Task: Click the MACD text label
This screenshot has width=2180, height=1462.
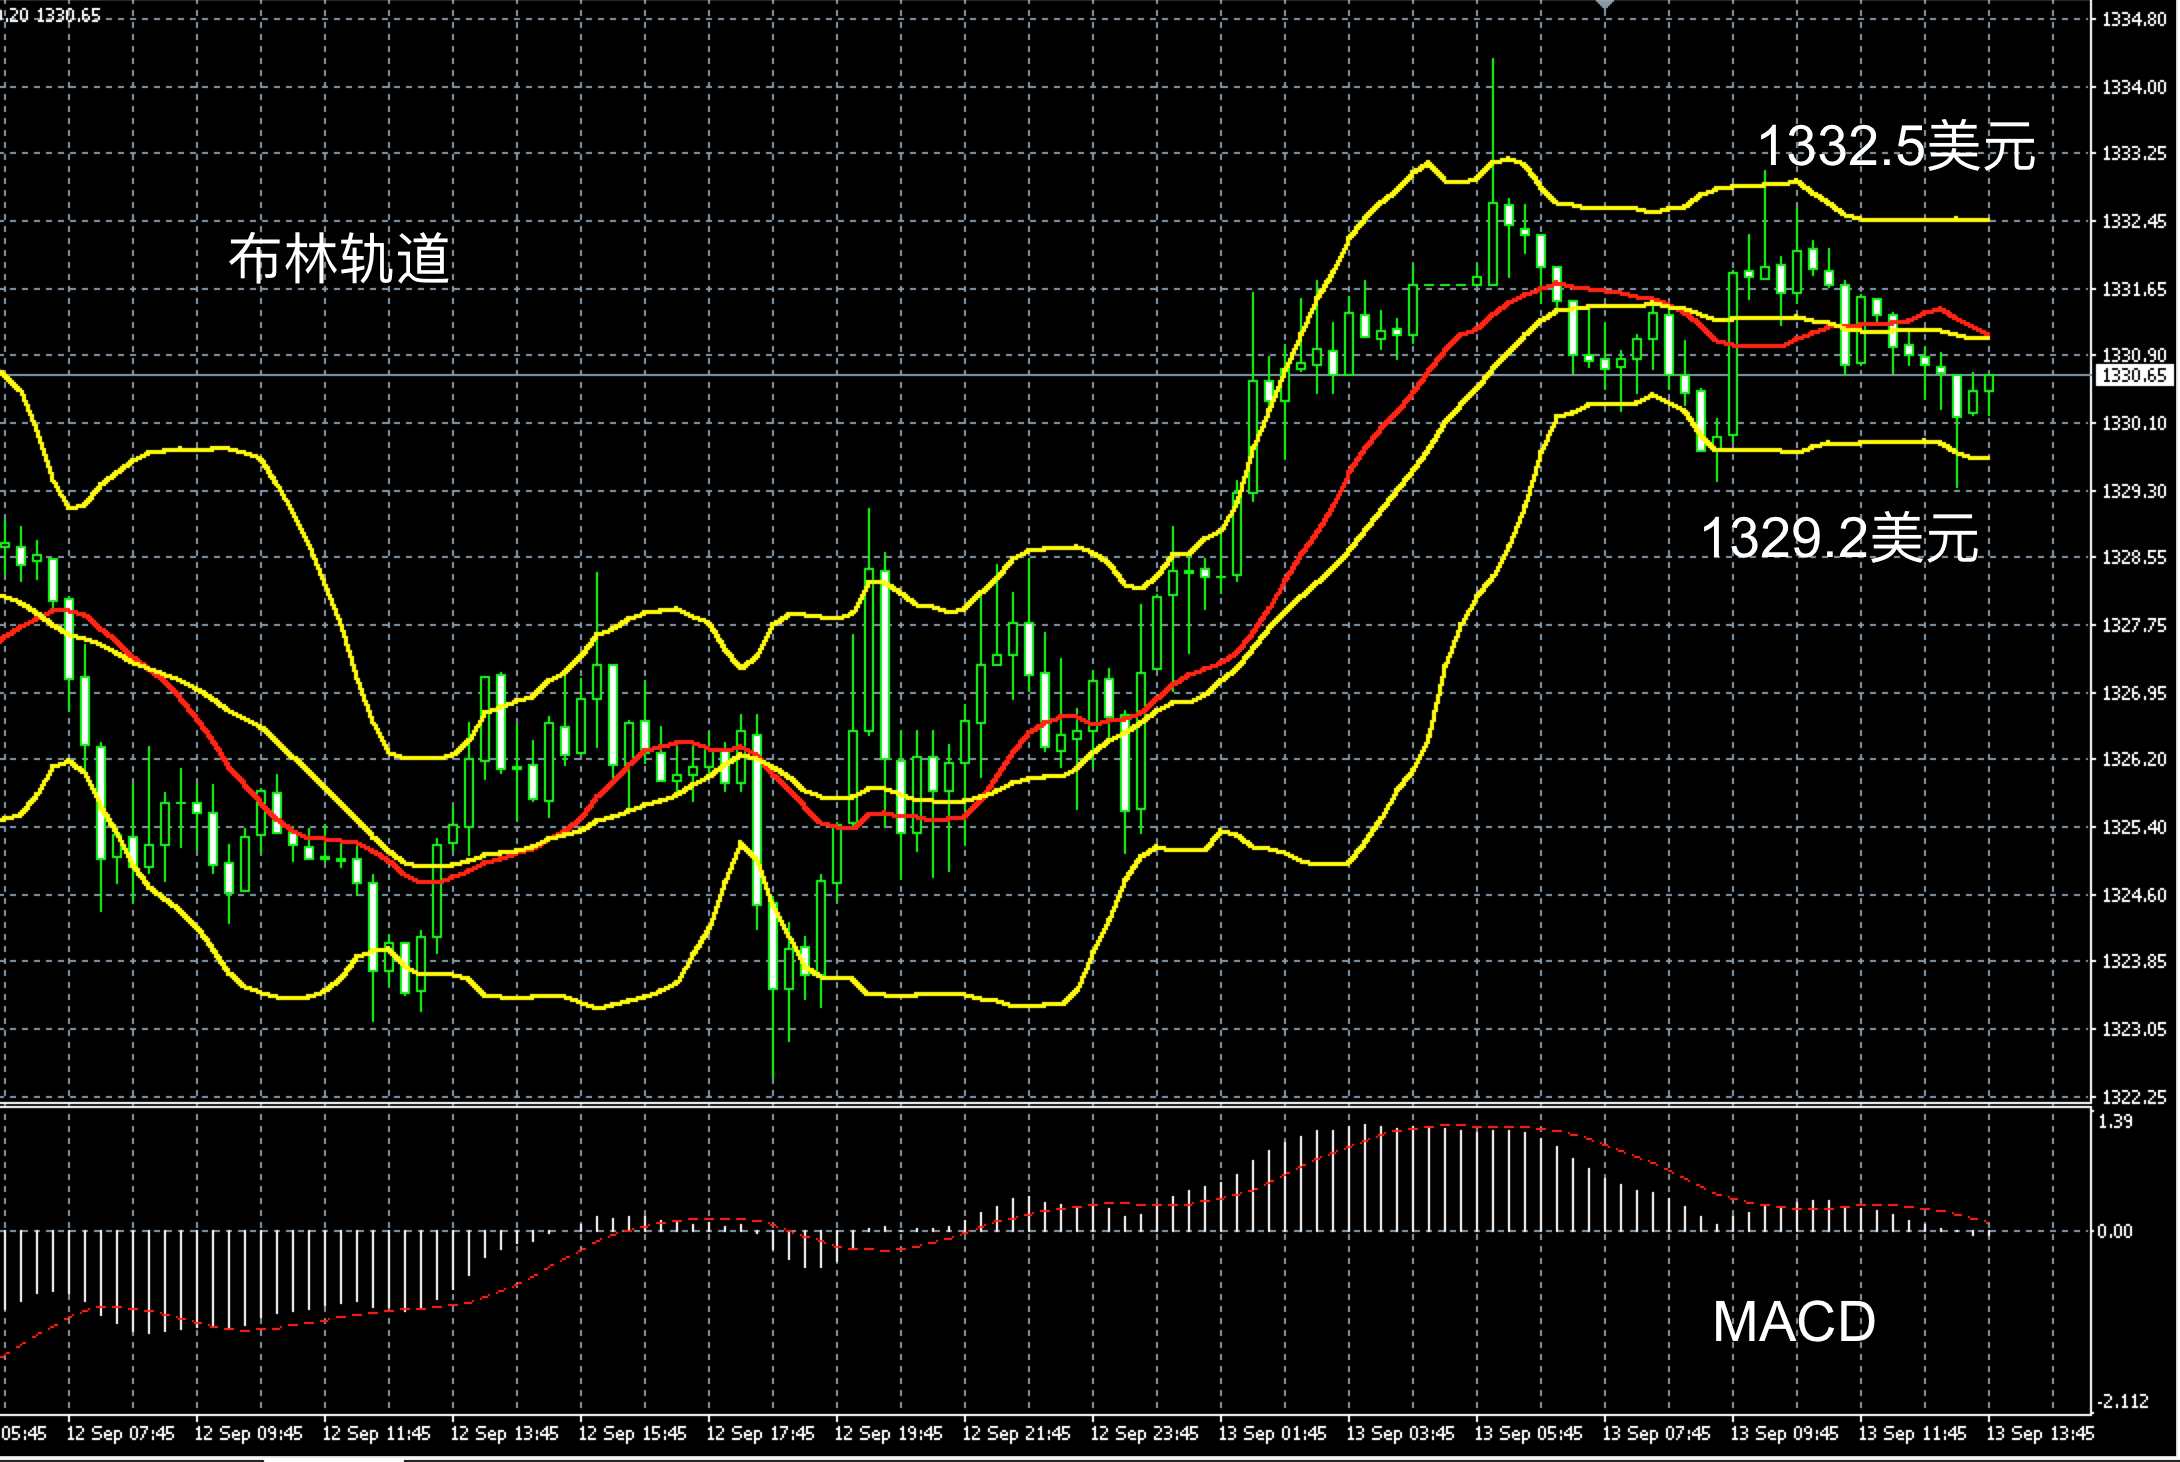Action: [x=1794, y=1322]
